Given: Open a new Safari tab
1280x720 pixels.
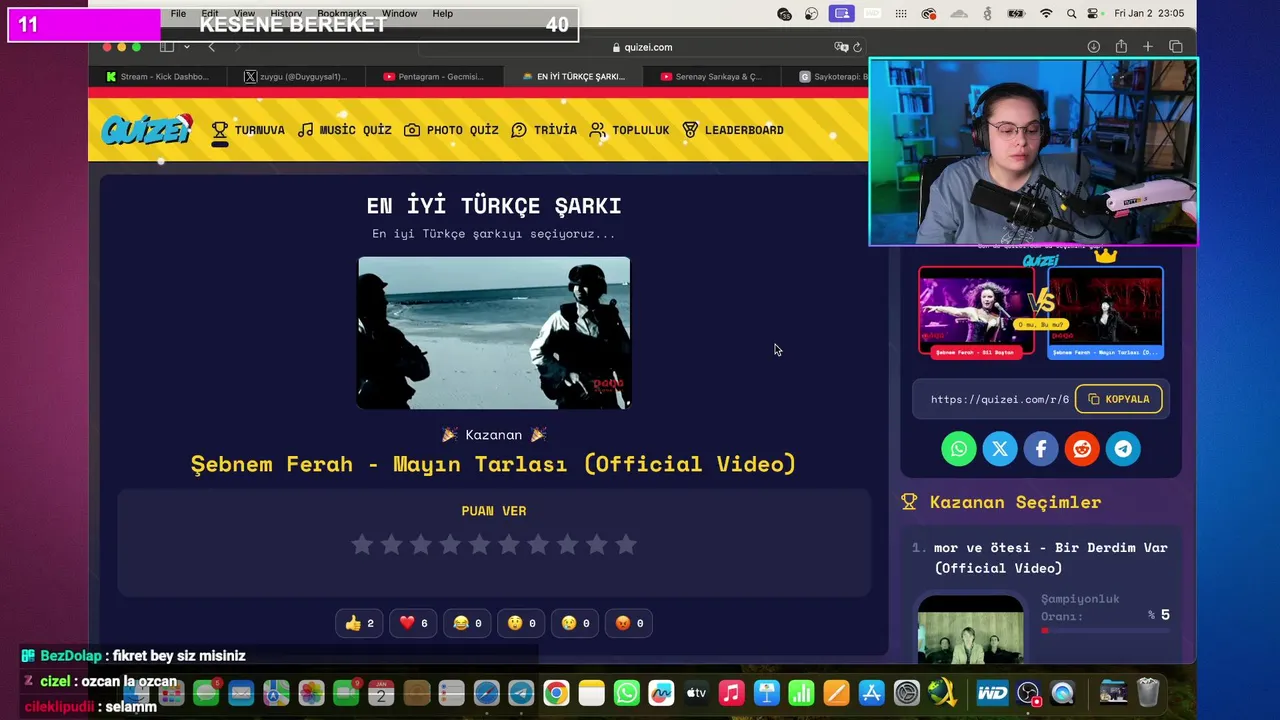Looking at the screenshot, I should coord(1148,47).
